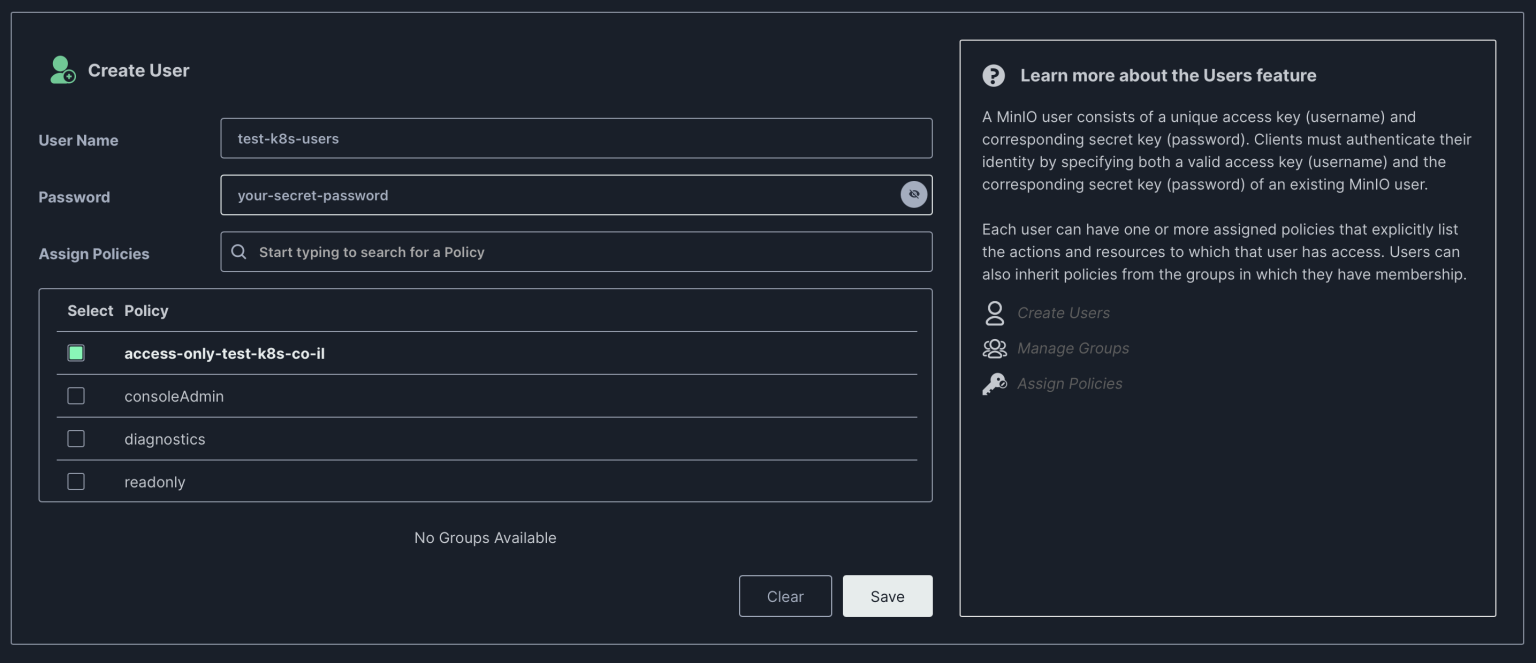Click the Policy column header

(146, 311)
